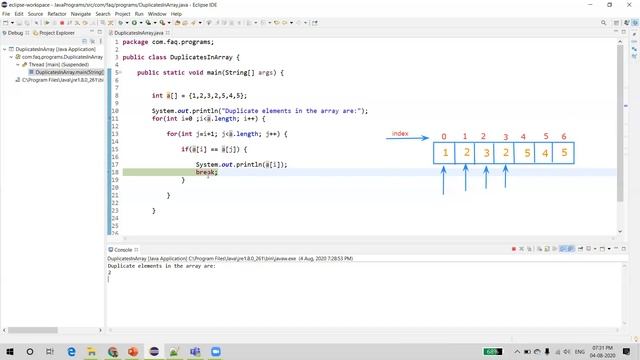
Task: Open File Explorer from the taskbar
Action: (x=92, y=351)
